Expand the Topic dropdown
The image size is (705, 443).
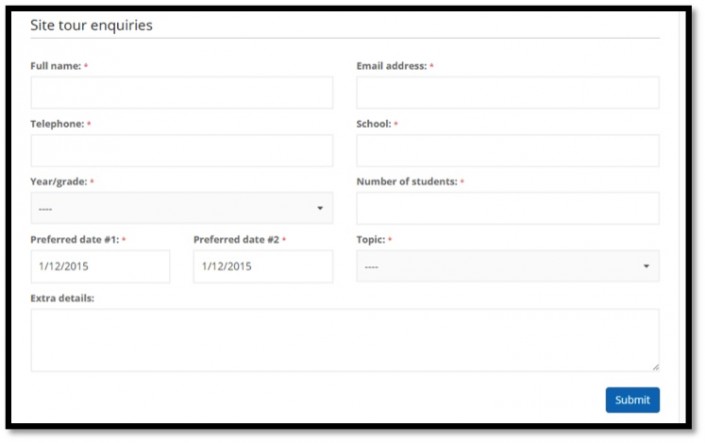507,266
